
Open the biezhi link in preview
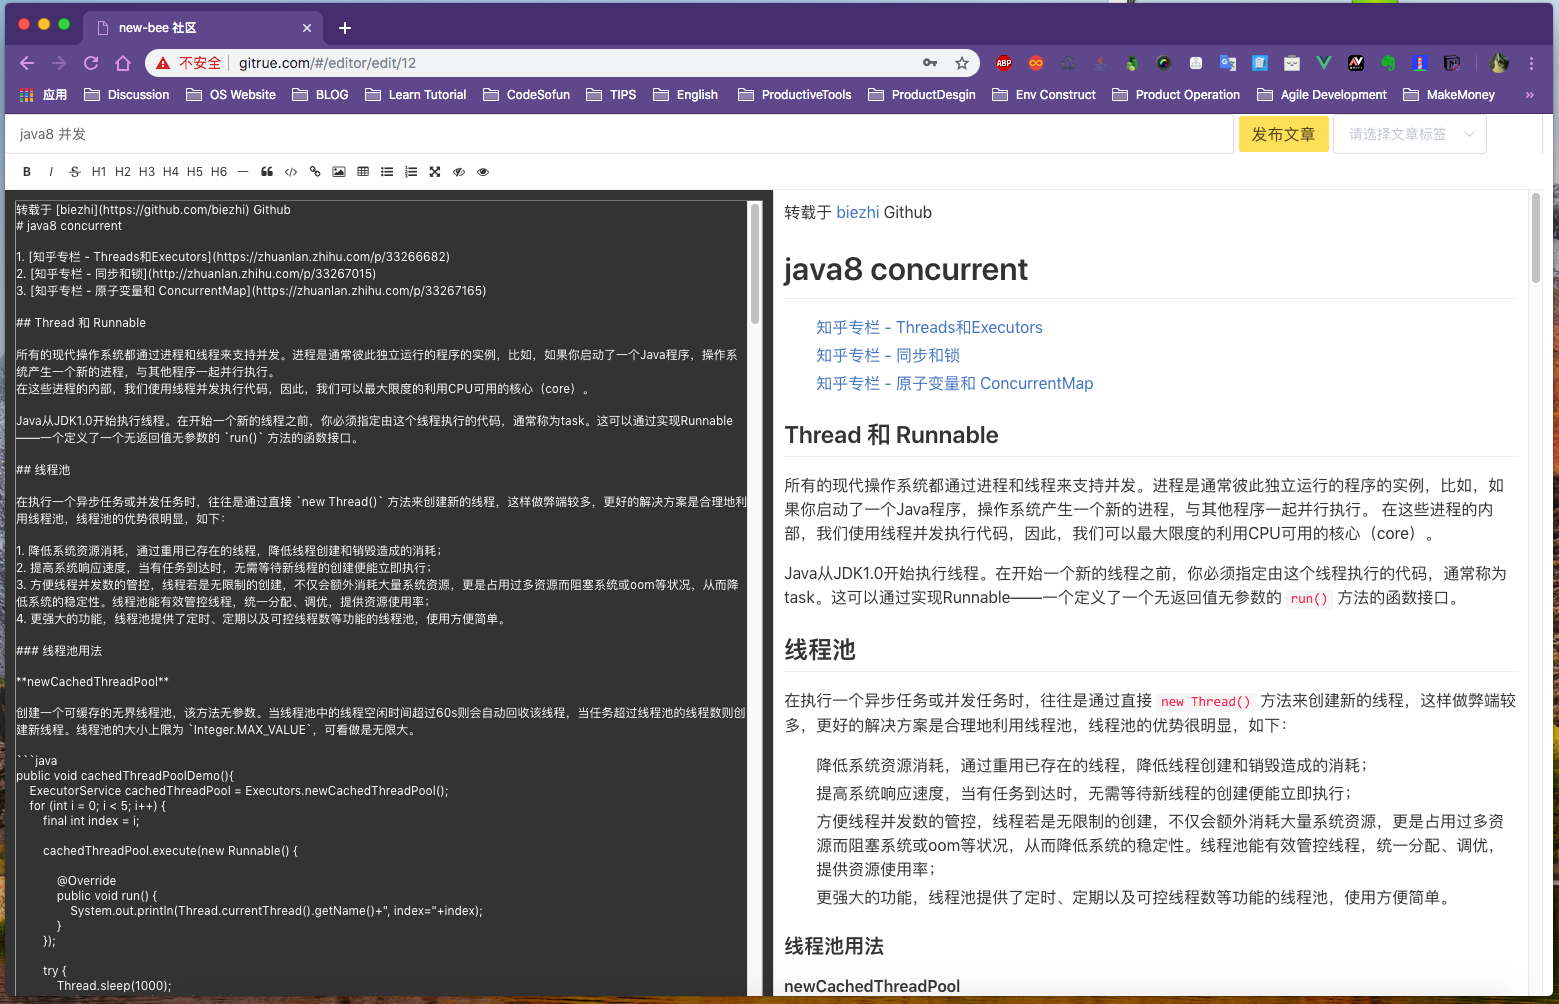(x=858, y=212)
